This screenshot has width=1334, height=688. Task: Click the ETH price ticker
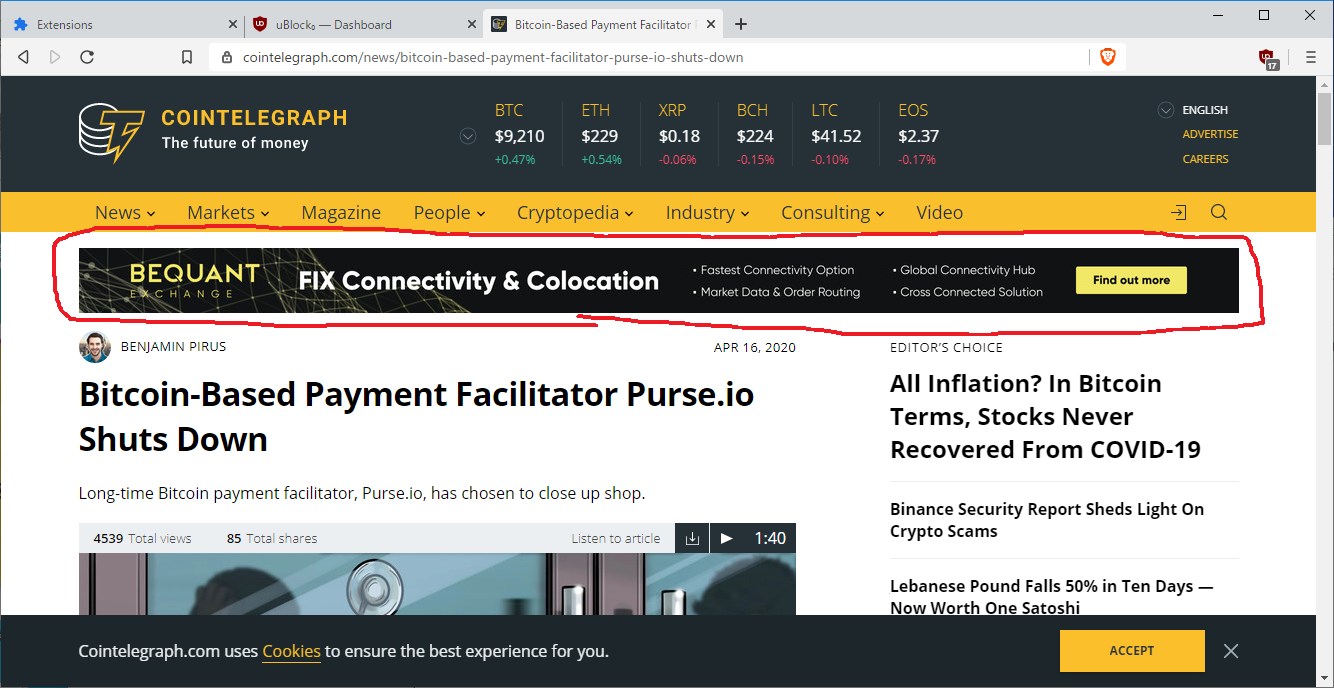pyautogui.click(x=601, y=134)
